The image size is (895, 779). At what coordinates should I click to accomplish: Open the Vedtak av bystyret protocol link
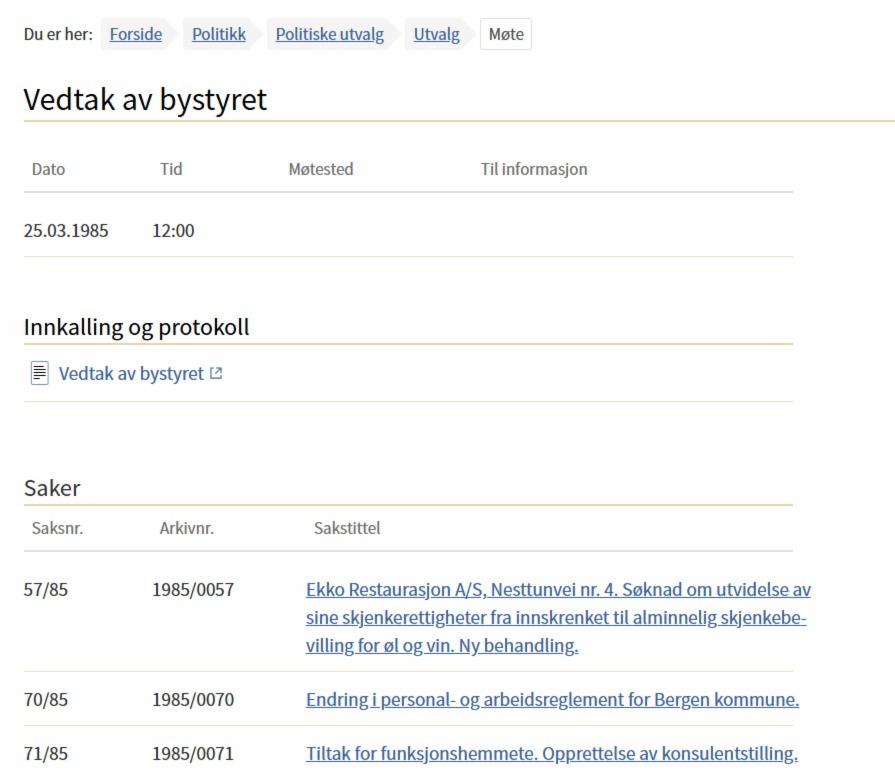point(131,374)
